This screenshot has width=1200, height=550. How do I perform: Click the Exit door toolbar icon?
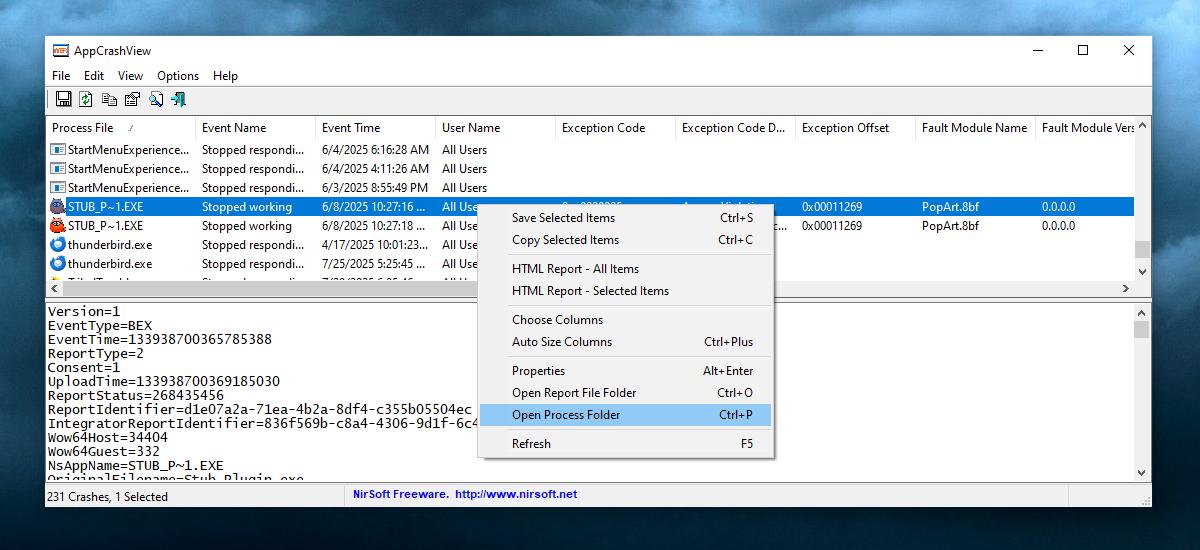tap(179, 99)
